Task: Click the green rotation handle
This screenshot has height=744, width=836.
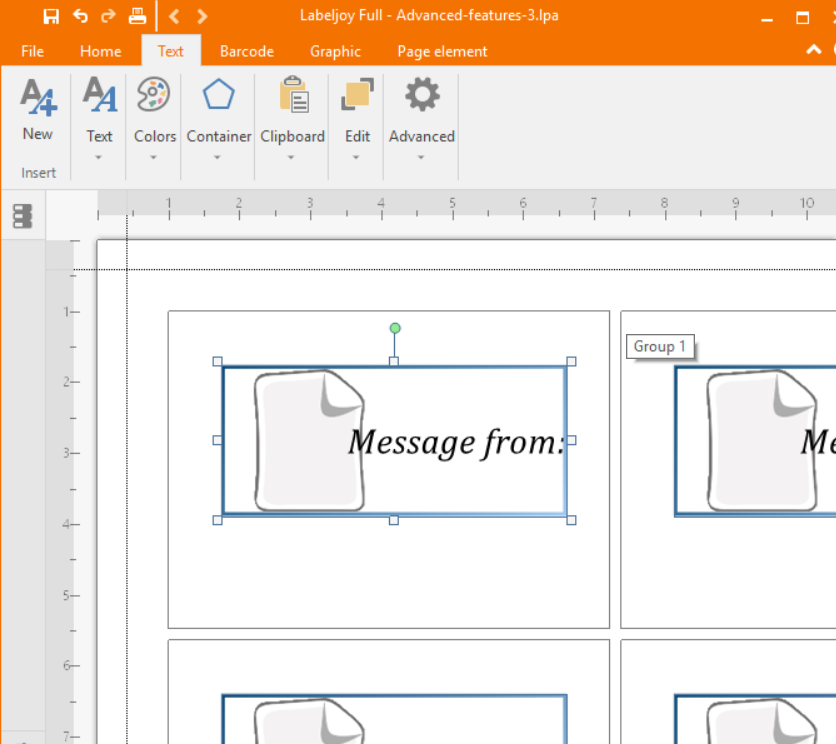Action: point(395,328)
